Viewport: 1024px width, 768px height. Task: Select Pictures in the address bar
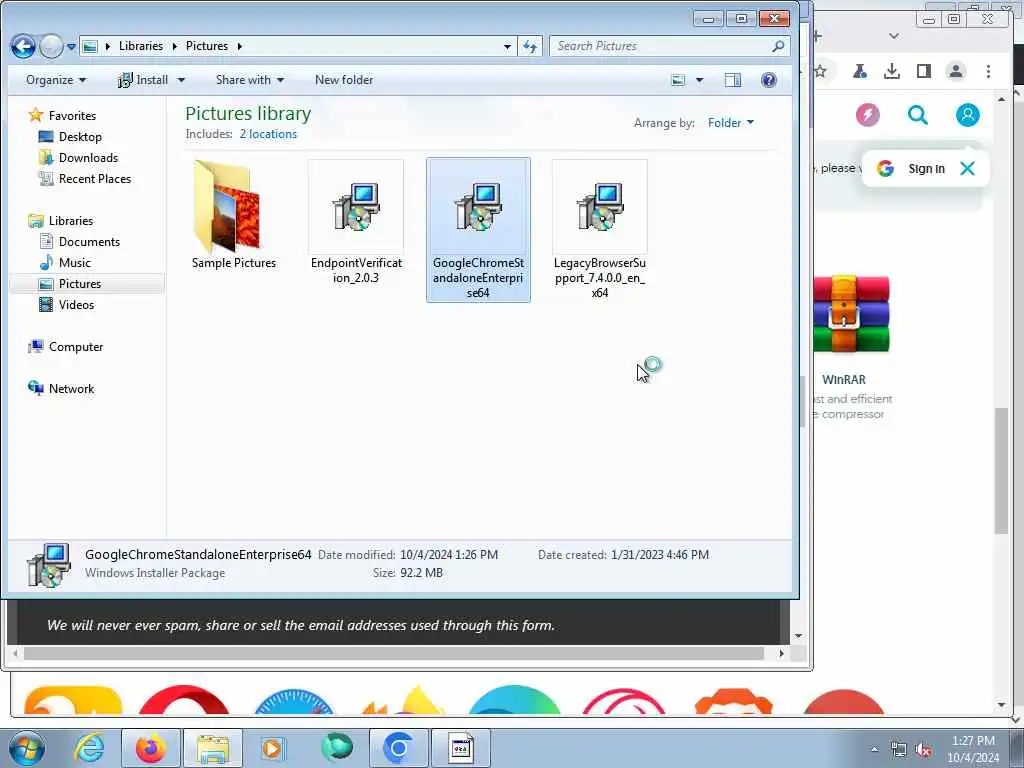[206, 46]
